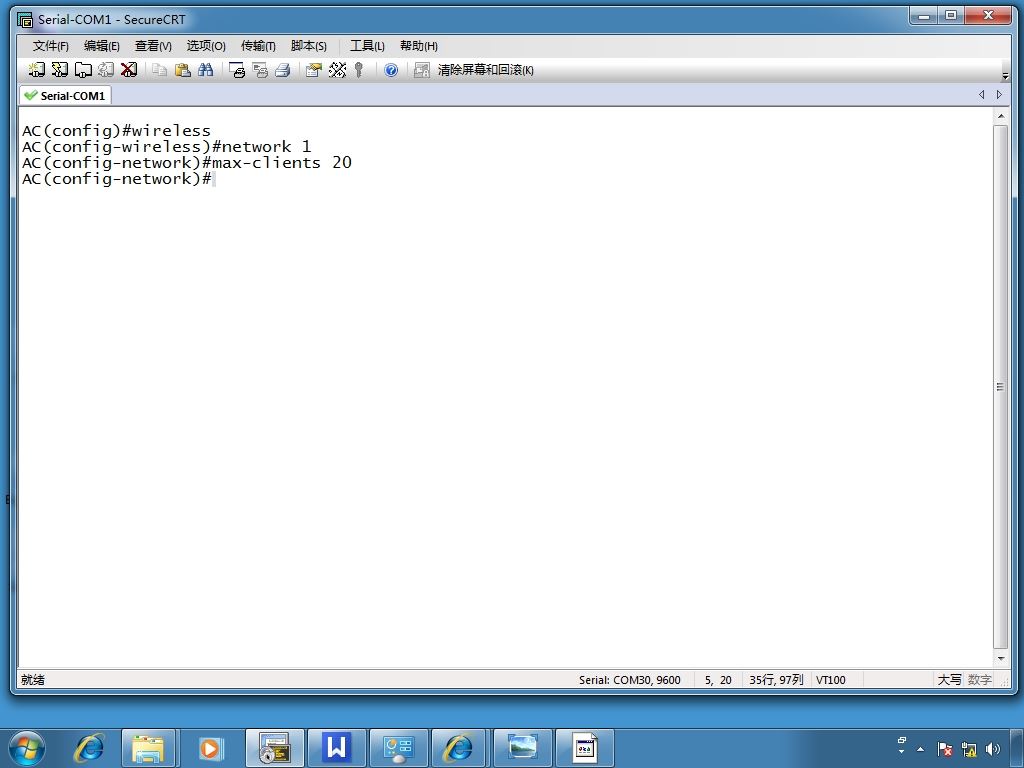Click status bar '就绪' text
1024x768 pixels.
33,680
